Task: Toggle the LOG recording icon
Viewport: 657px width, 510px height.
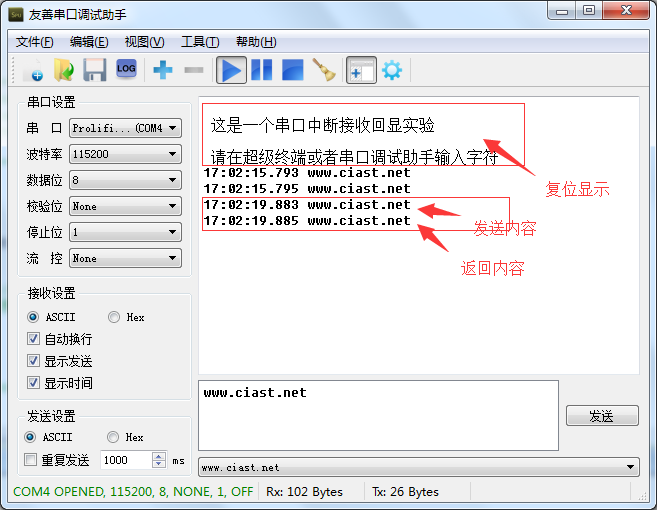Action: coord(126,69)
